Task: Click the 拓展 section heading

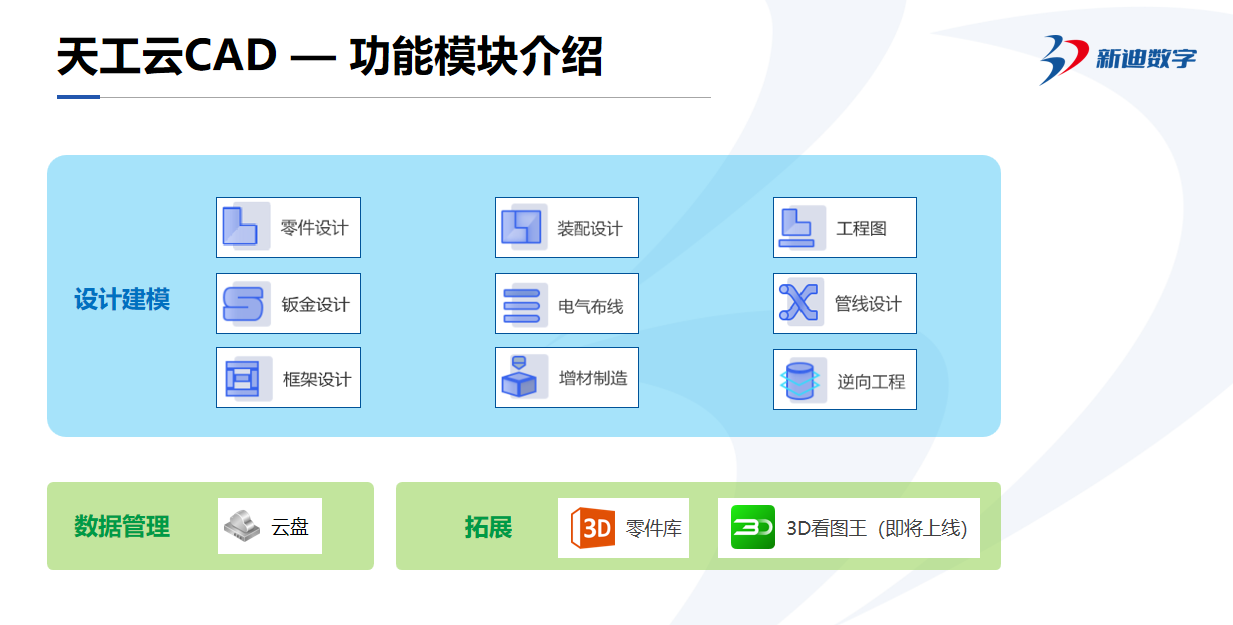Action: [488, 527]
